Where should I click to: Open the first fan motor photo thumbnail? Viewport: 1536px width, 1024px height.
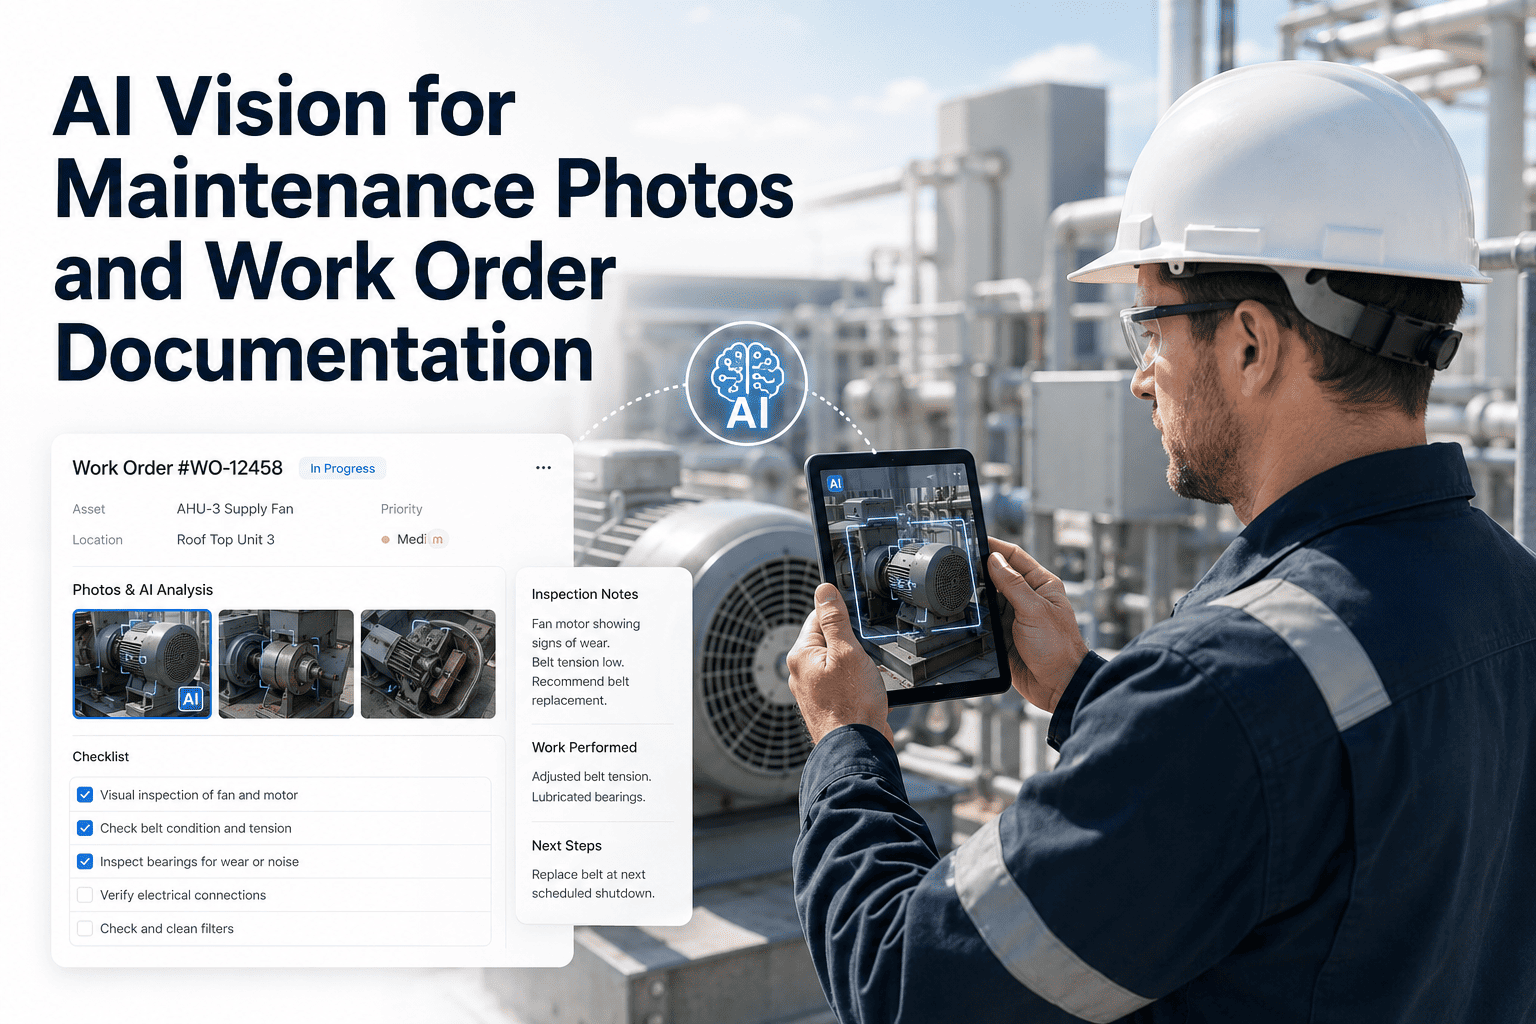142,664
